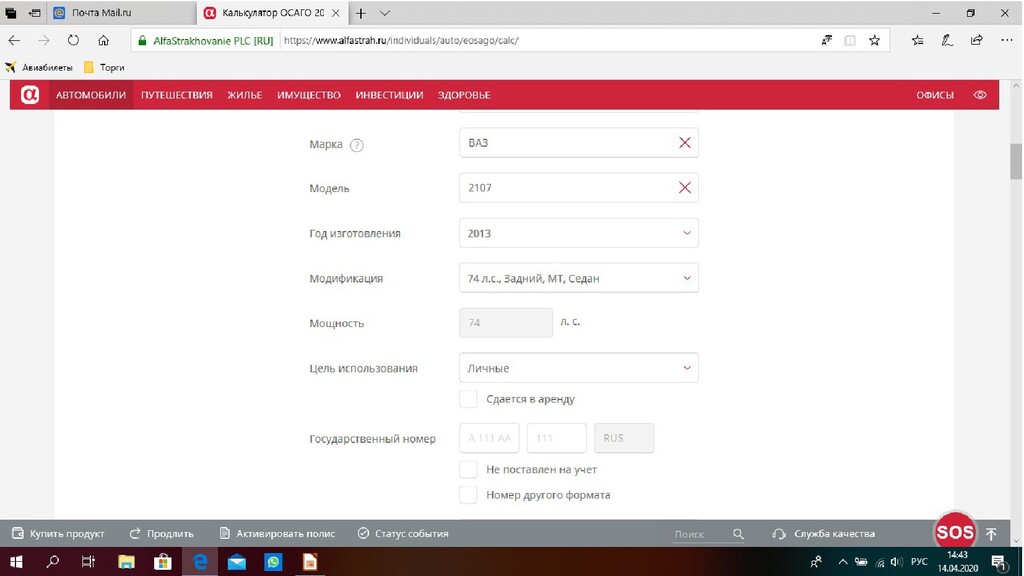Click the share page icon
The width and height of the screenshot is (1024, 576).
[x=976, y=40]
